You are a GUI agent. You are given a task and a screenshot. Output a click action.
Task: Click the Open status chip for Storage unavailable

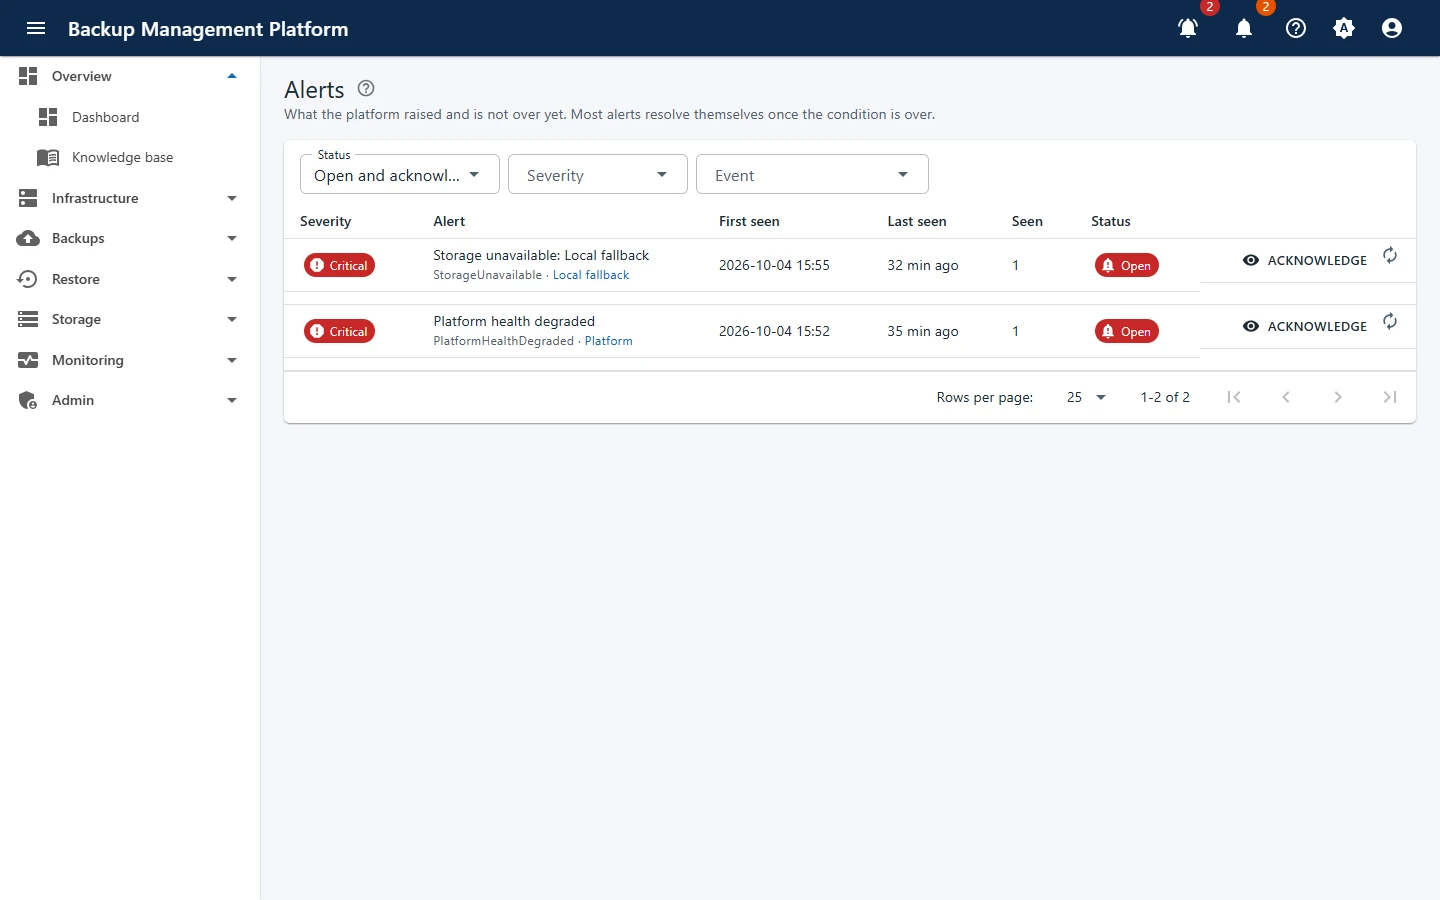point(1127,265)
